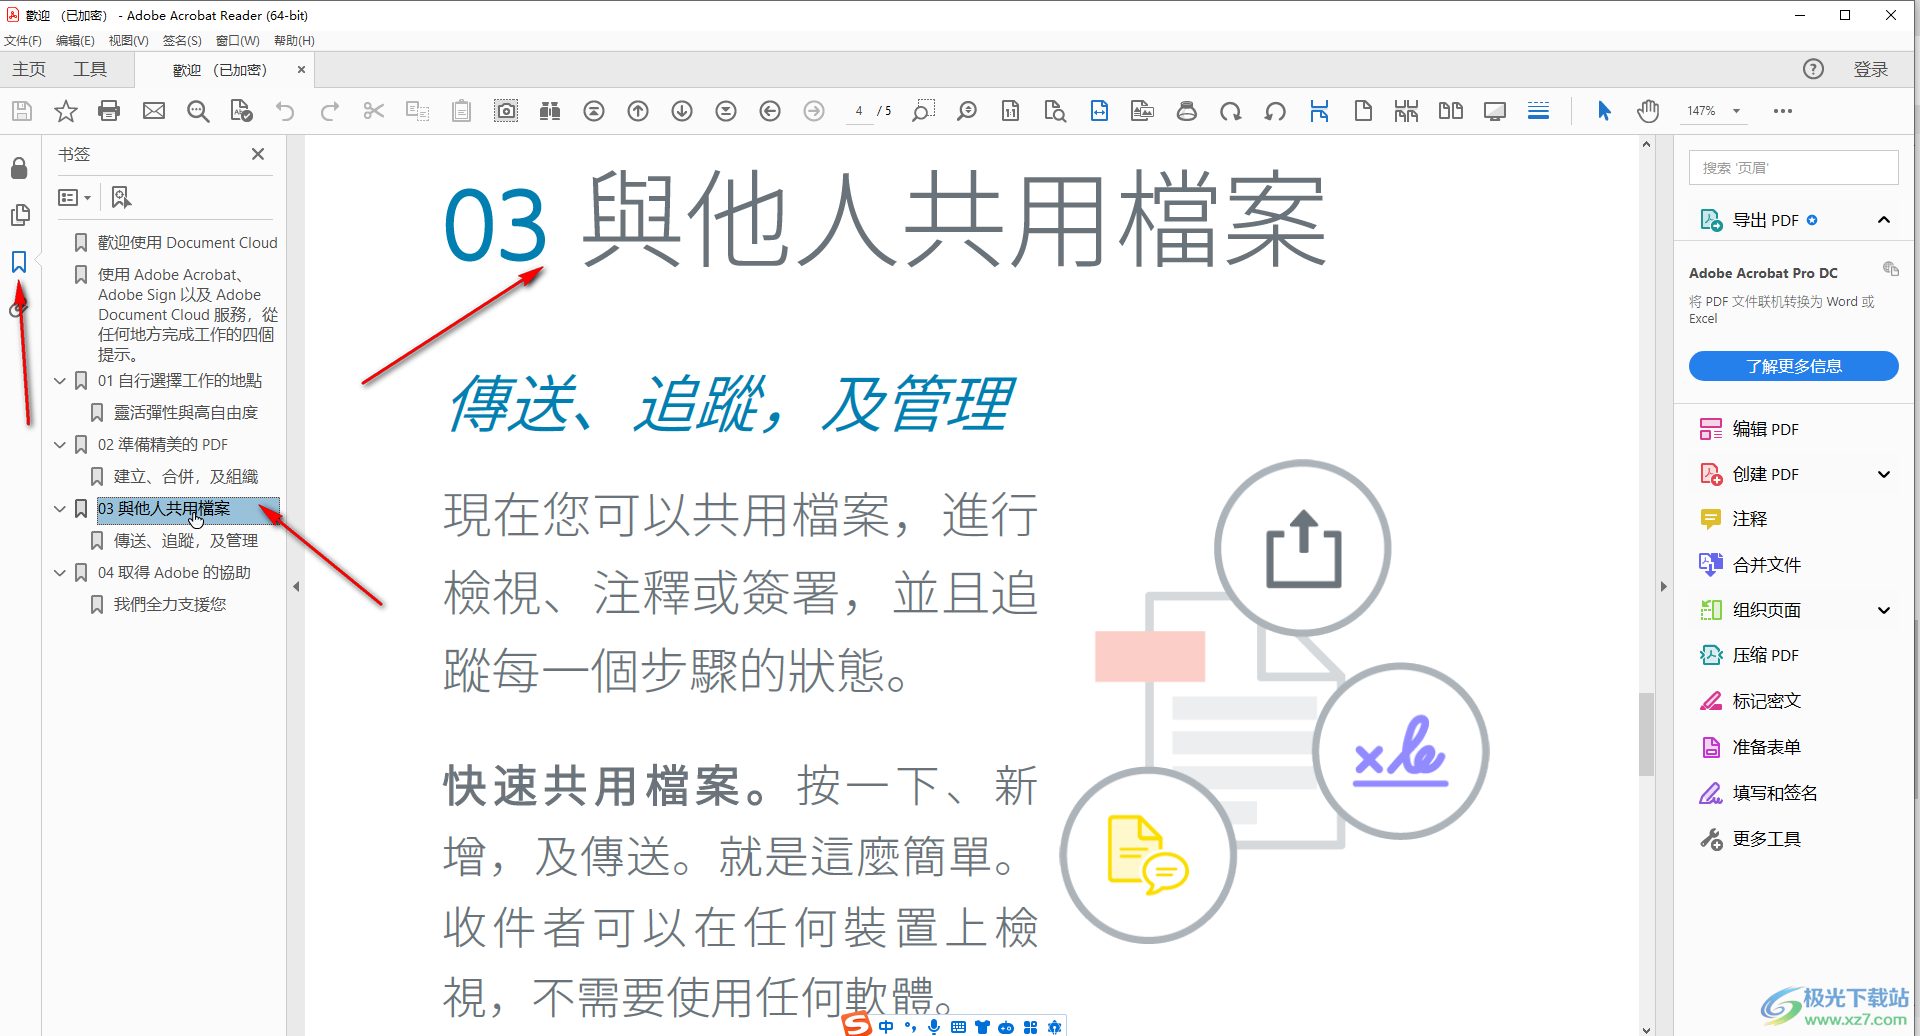Collapse the 04 取得 Adobe 的協助 bookmark

[x=60, y=573]
